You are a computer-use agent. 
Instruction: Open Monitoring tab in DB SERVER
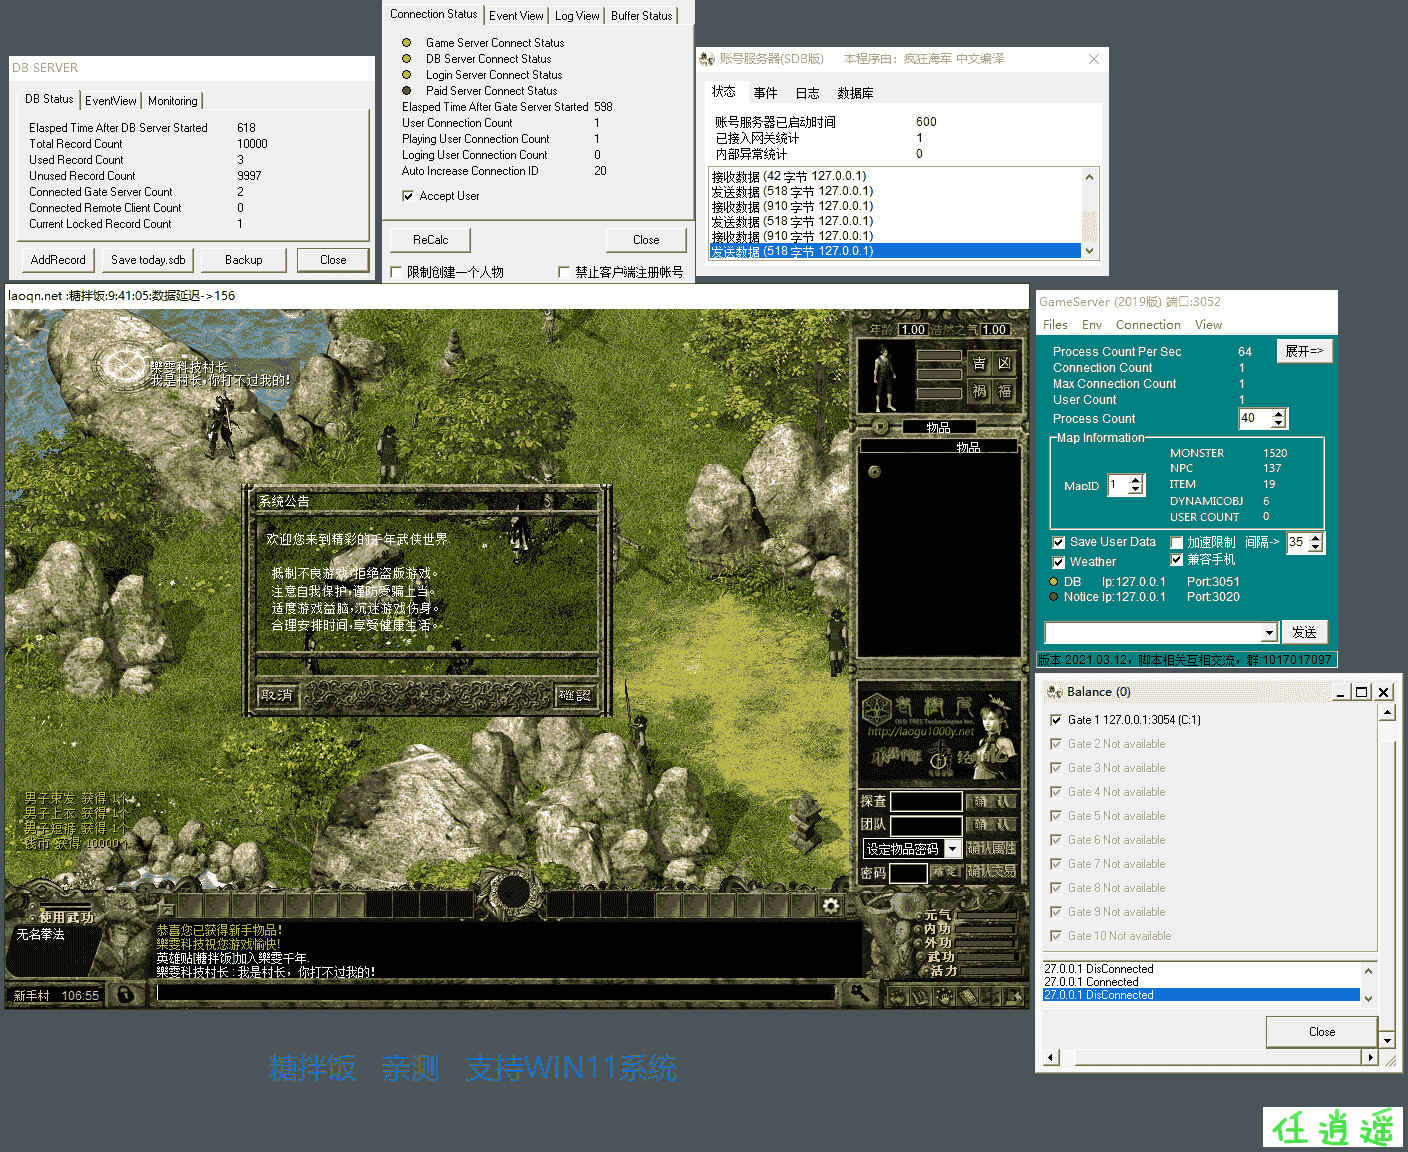[x=172, y=101]
